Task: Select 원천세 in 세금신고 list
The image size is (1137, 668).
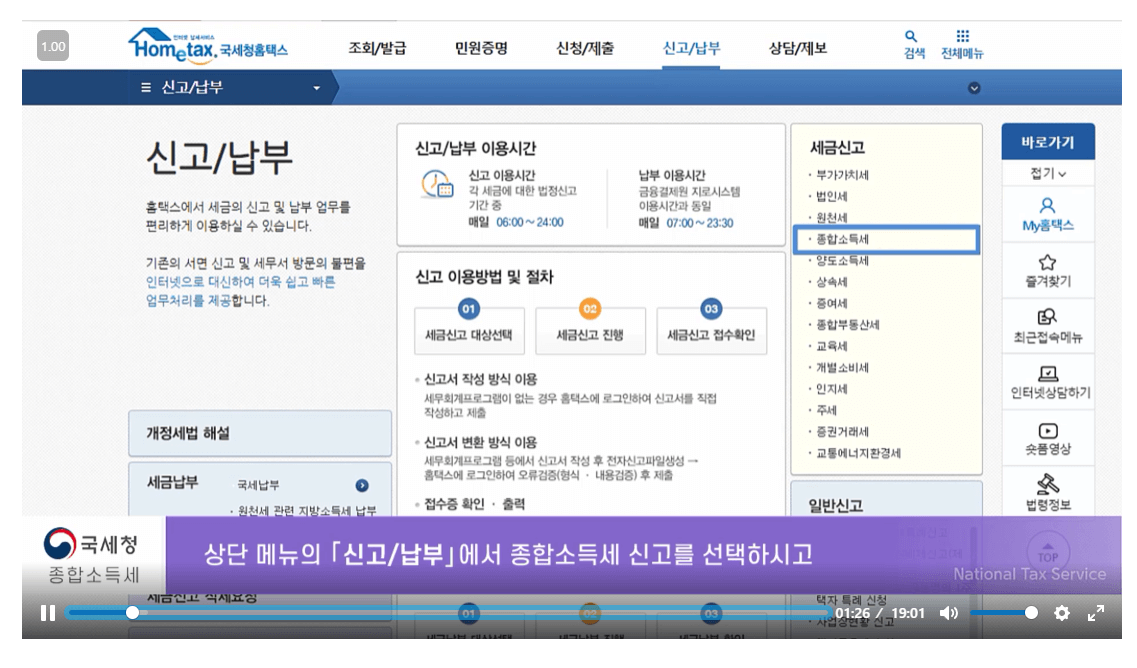Action: pos(832,218)
